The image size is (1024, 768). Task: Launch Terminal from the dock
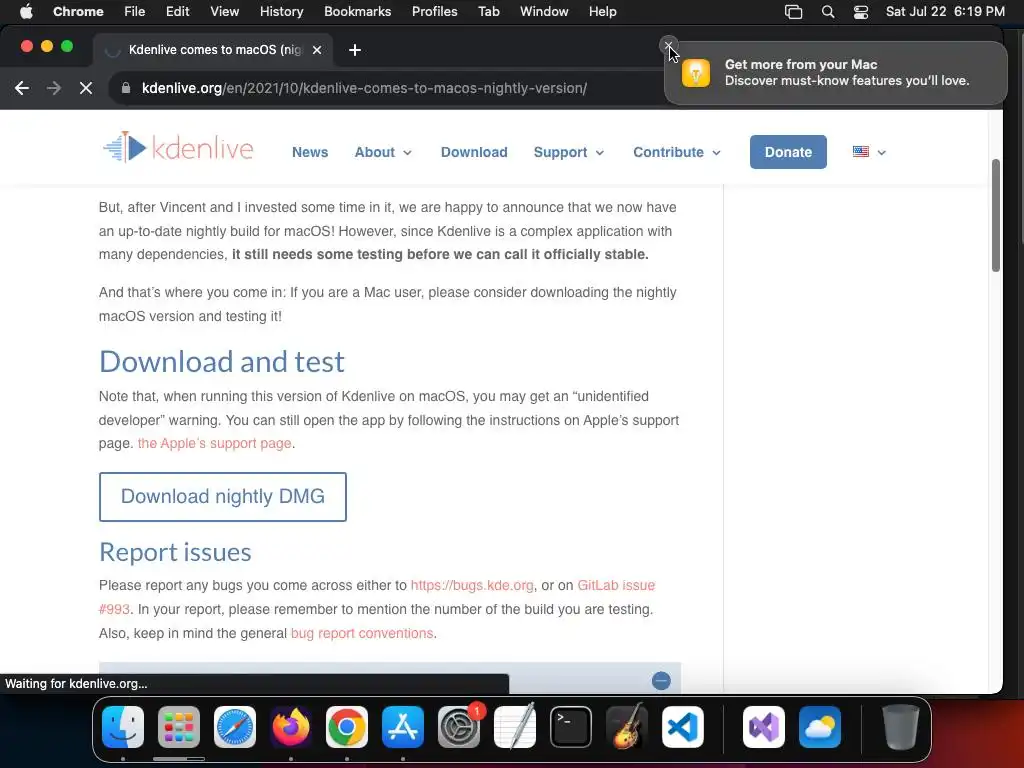tap(571, 727)
